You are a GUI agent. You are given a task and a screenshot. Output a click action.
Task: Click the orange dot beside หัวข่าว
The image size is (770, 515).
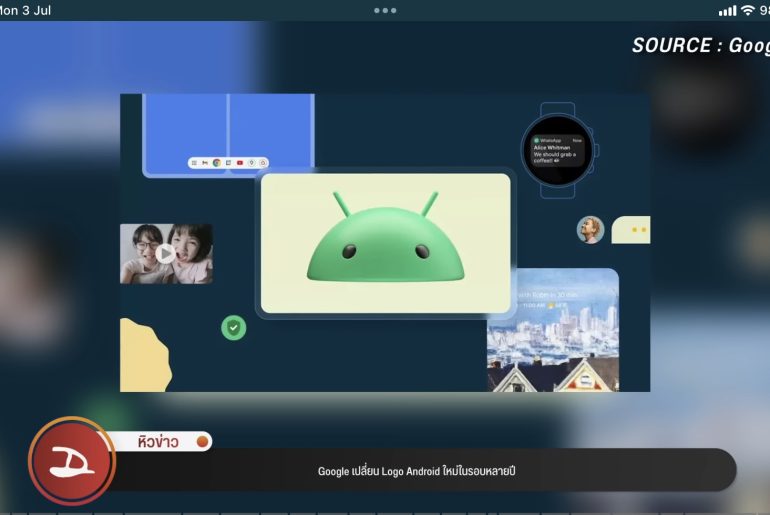tap(202, 441)
